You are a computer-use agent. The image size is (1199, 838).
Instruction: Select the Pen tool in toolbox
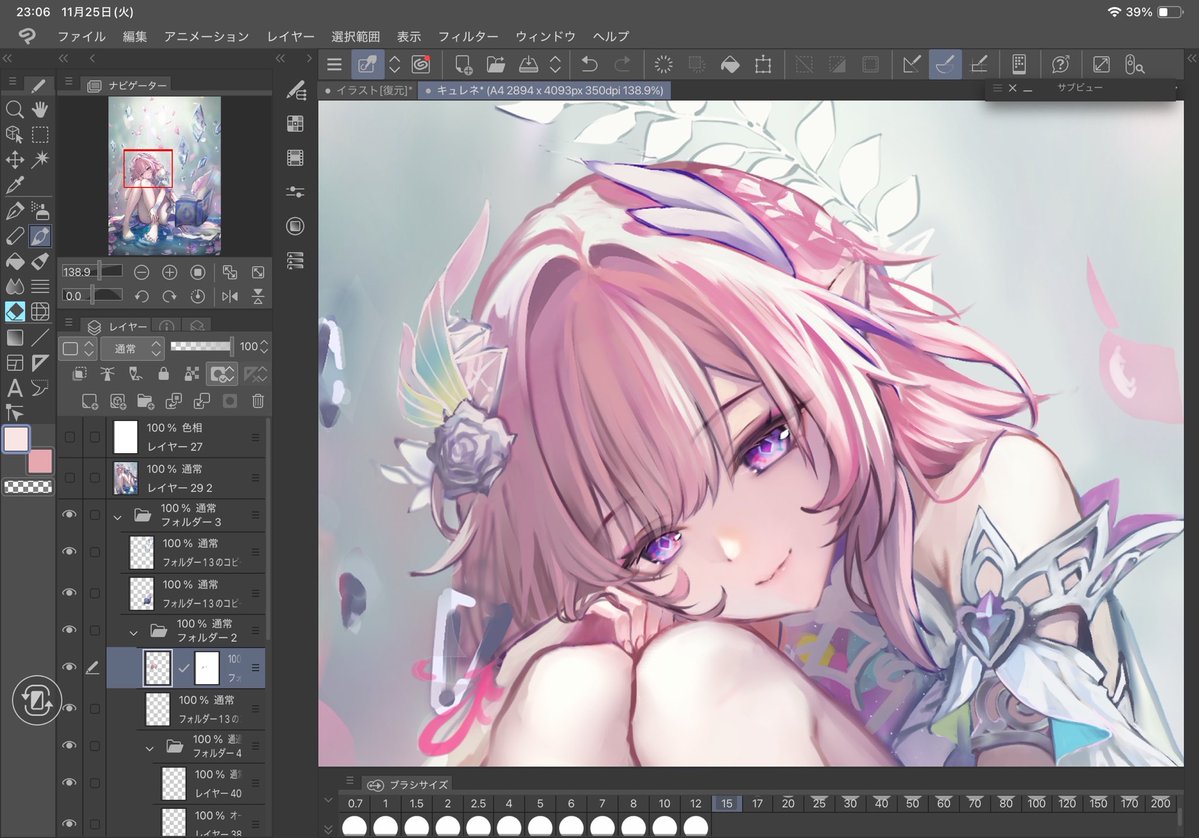[15, 210]
